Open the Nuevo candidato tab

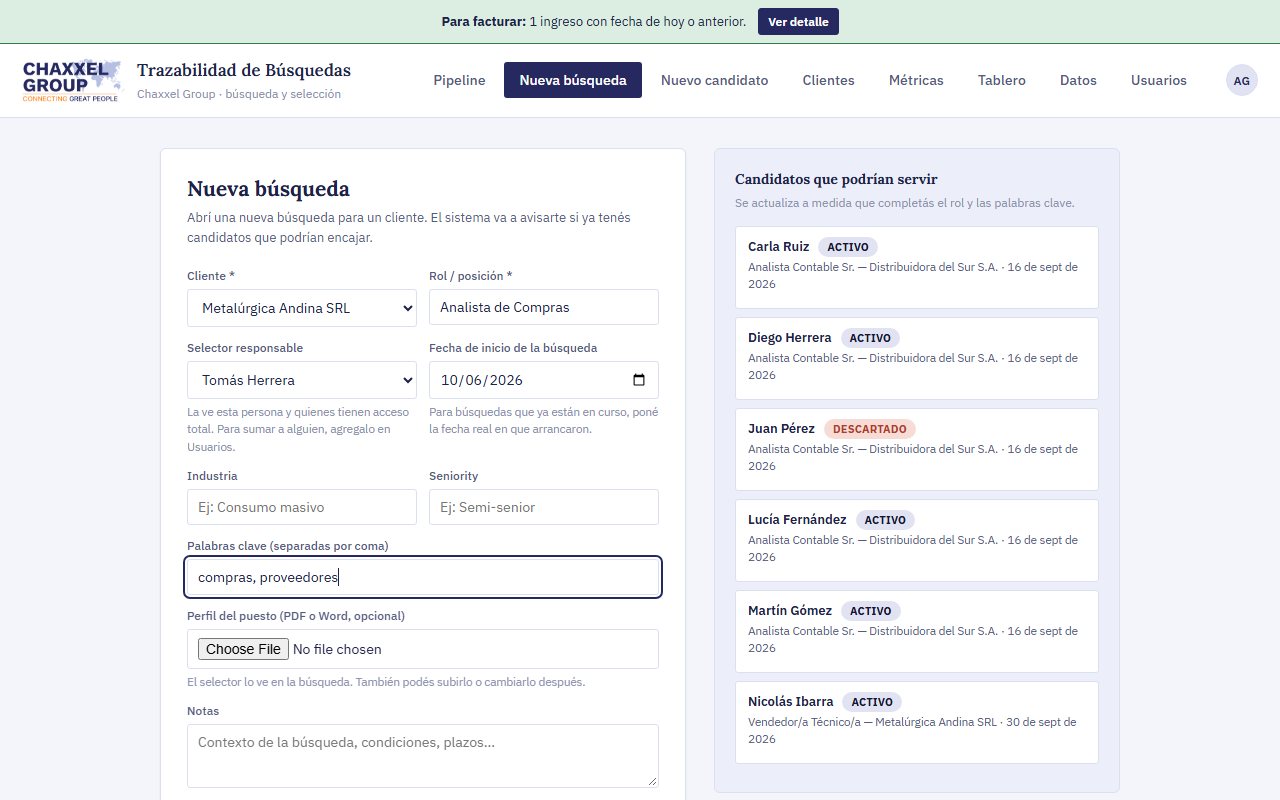tap(714, 80)
